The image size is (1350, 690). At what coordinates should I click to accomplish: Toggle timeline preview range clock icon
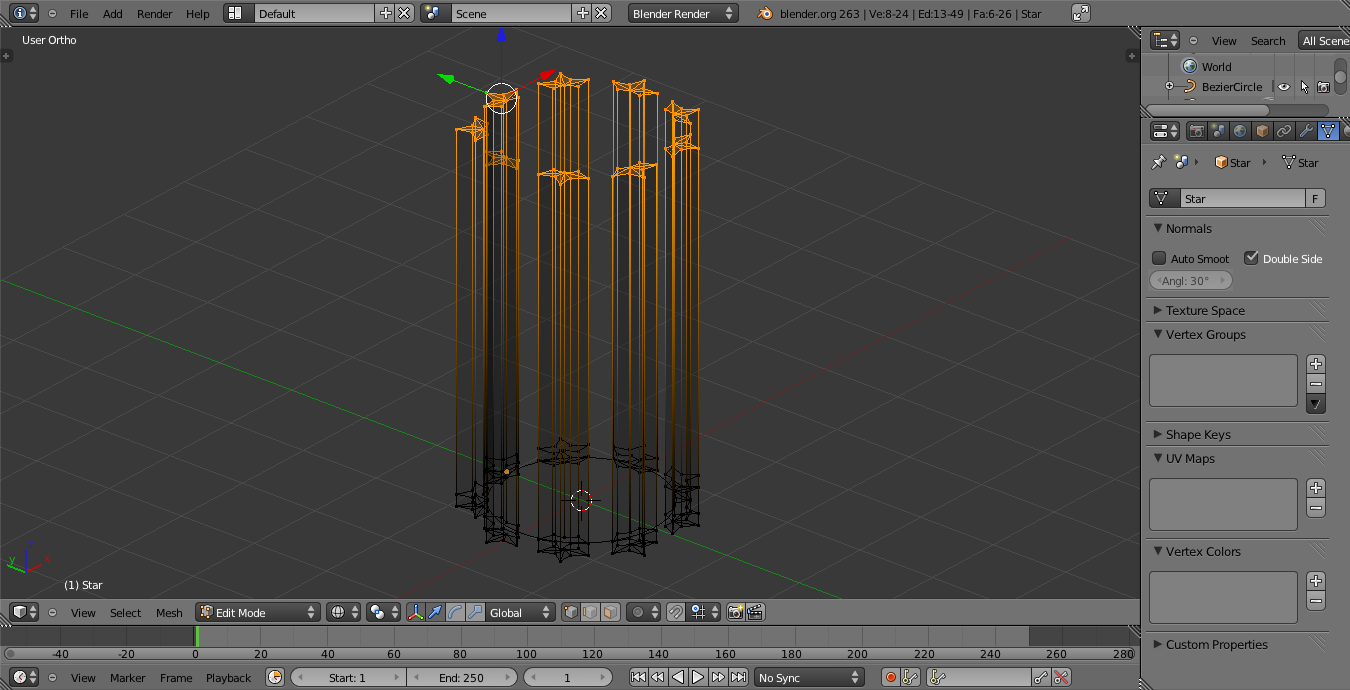[x=275, y=677]
